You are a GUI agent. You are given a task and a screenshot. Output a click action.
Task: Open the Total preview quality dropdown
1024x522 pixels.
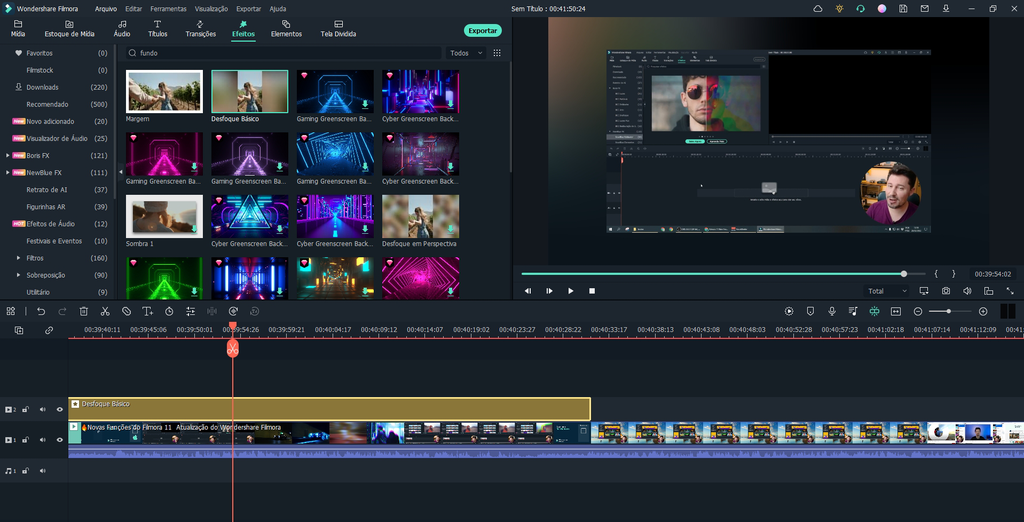[886, 291]
